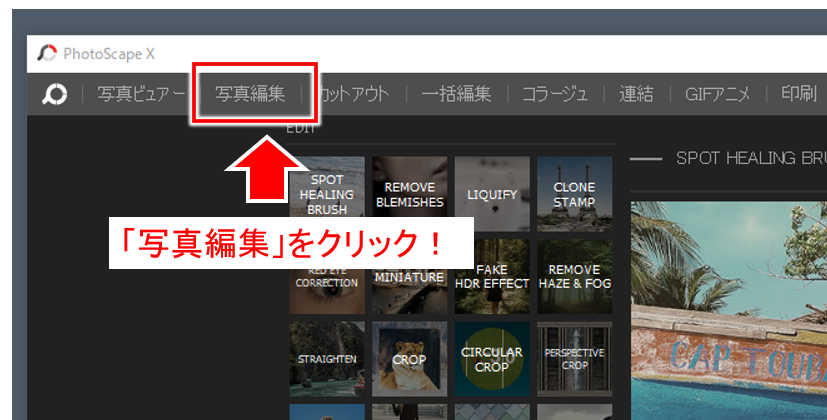
Task: Select the 一括編集 tab
Action: 456,94
